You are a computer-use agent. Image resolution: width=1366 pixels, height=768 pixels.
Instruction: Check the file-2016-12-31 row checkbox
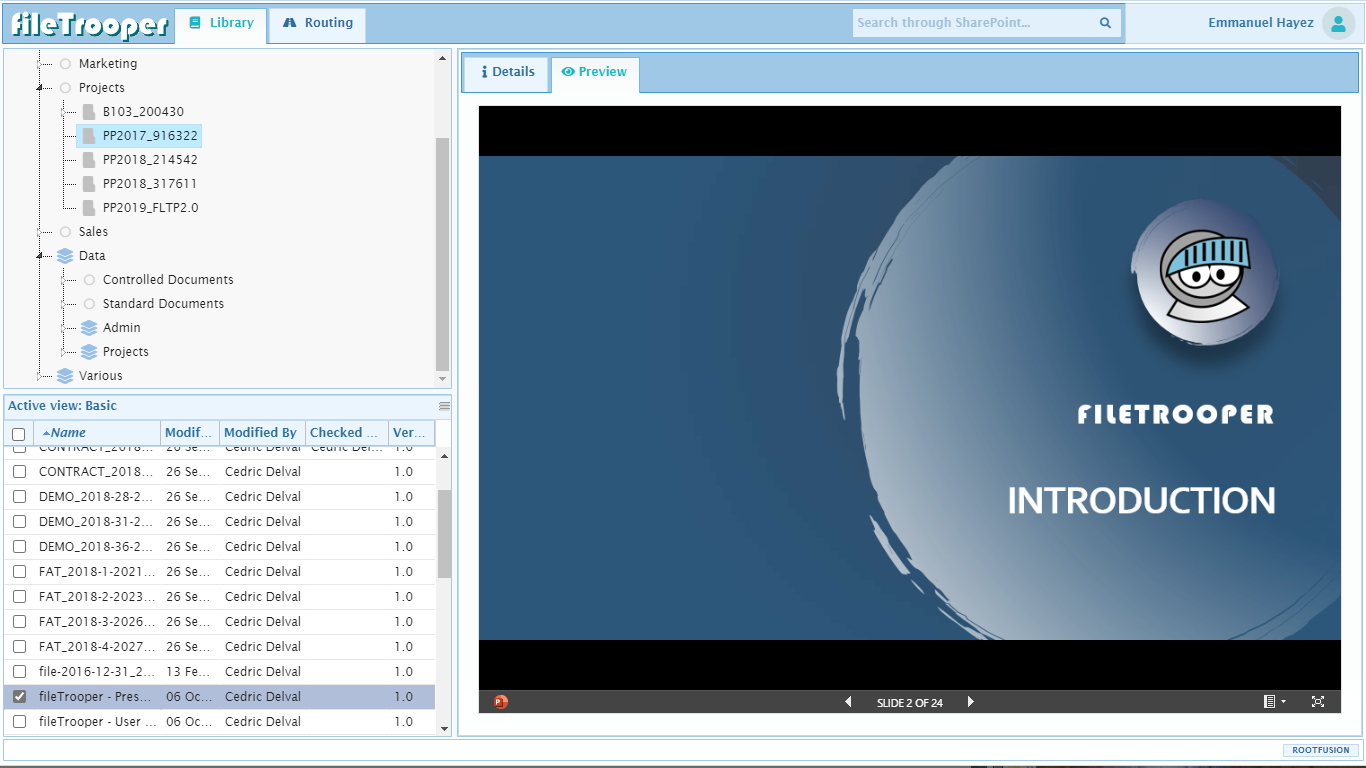point(19,672)
